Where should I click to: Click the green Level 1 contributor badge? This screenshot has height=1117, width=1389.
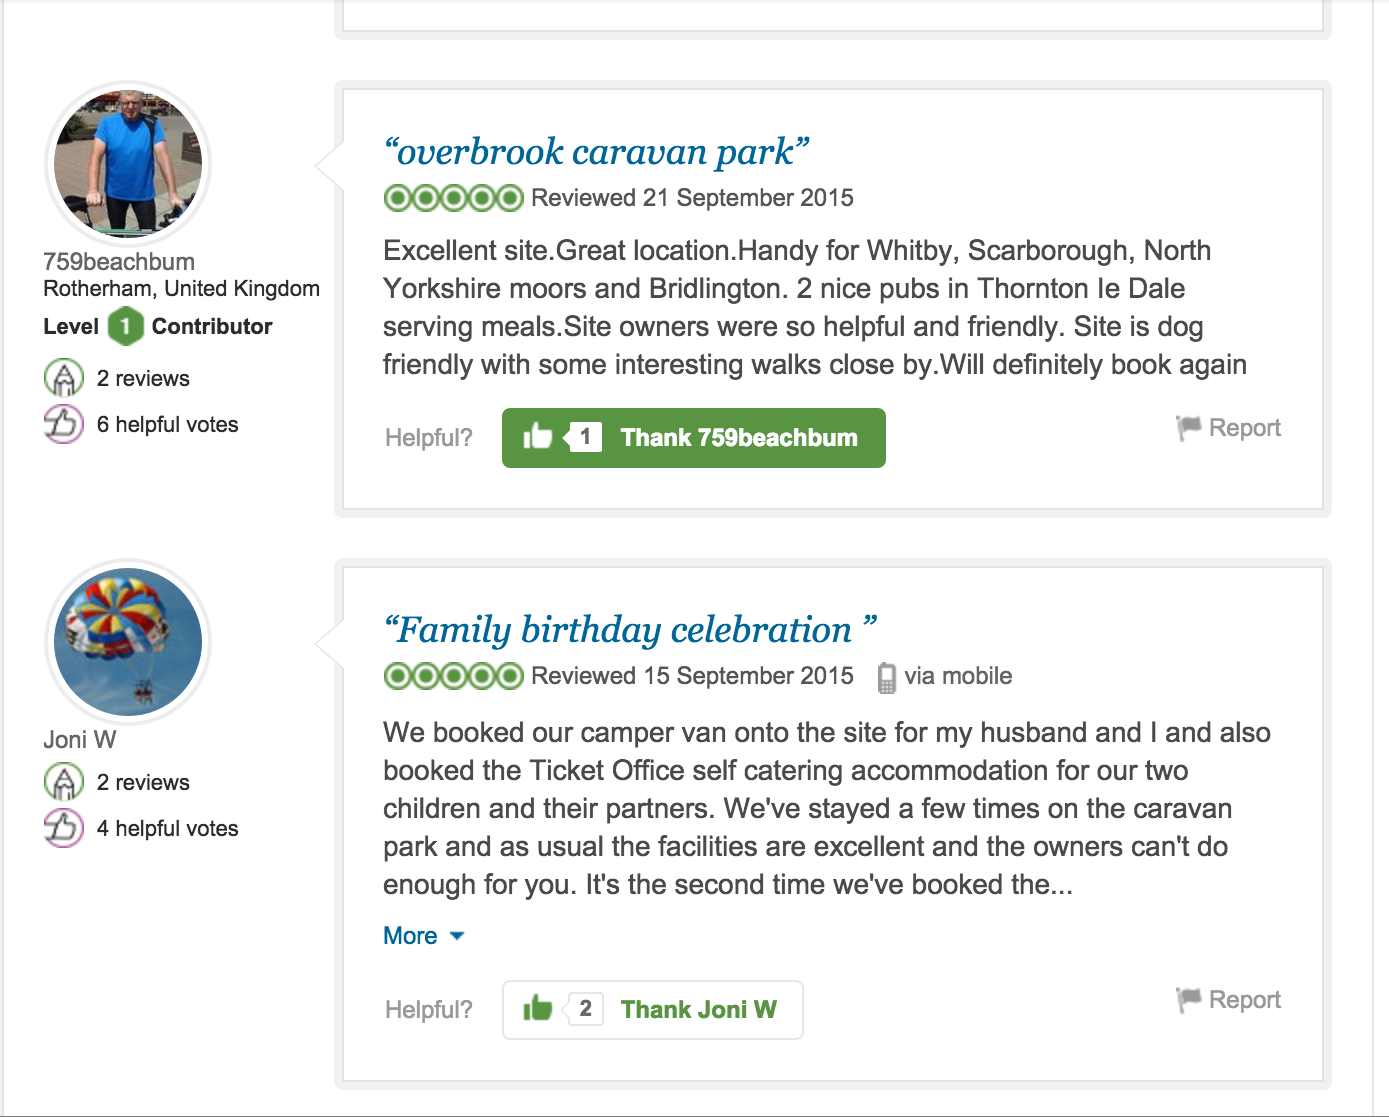pos(125,326)
